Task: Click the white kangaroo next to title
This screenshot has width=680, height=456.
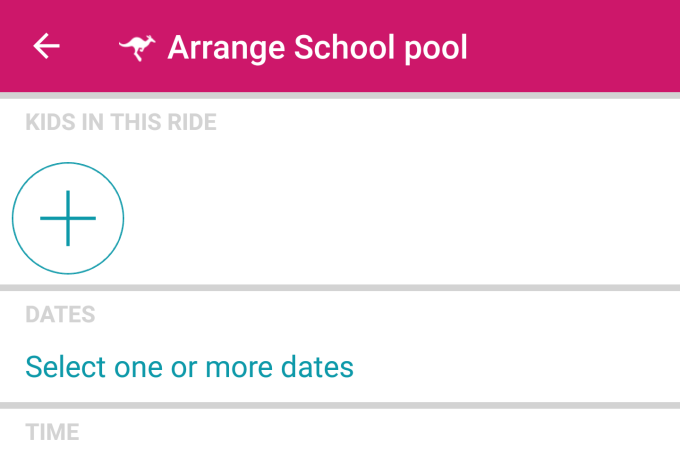Action: tap(137, 48)
